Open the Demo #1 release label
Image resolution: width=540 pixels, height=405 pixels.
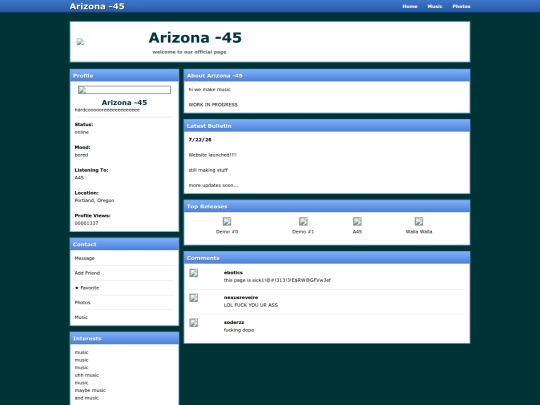(x=303, y=232)
